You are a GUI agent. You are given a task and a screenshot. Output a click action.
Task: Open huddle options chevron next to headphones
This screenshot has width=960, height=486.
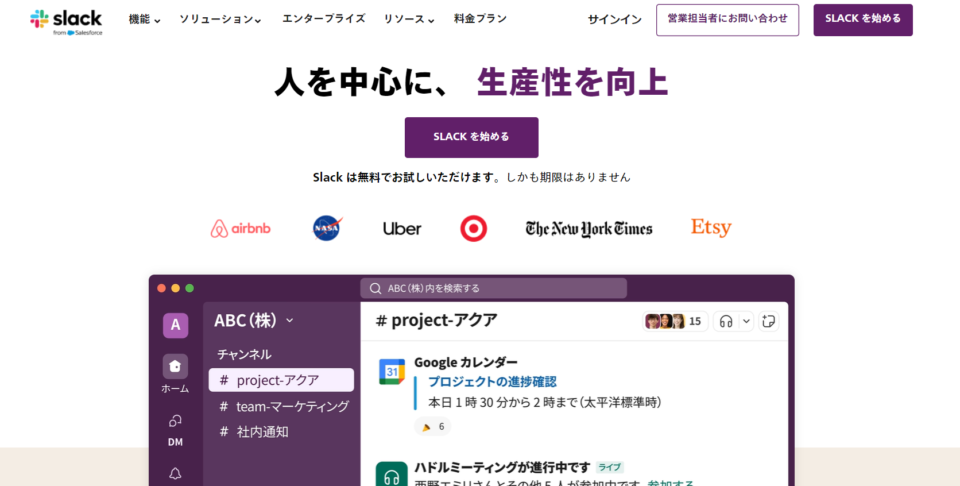[746, 321]
